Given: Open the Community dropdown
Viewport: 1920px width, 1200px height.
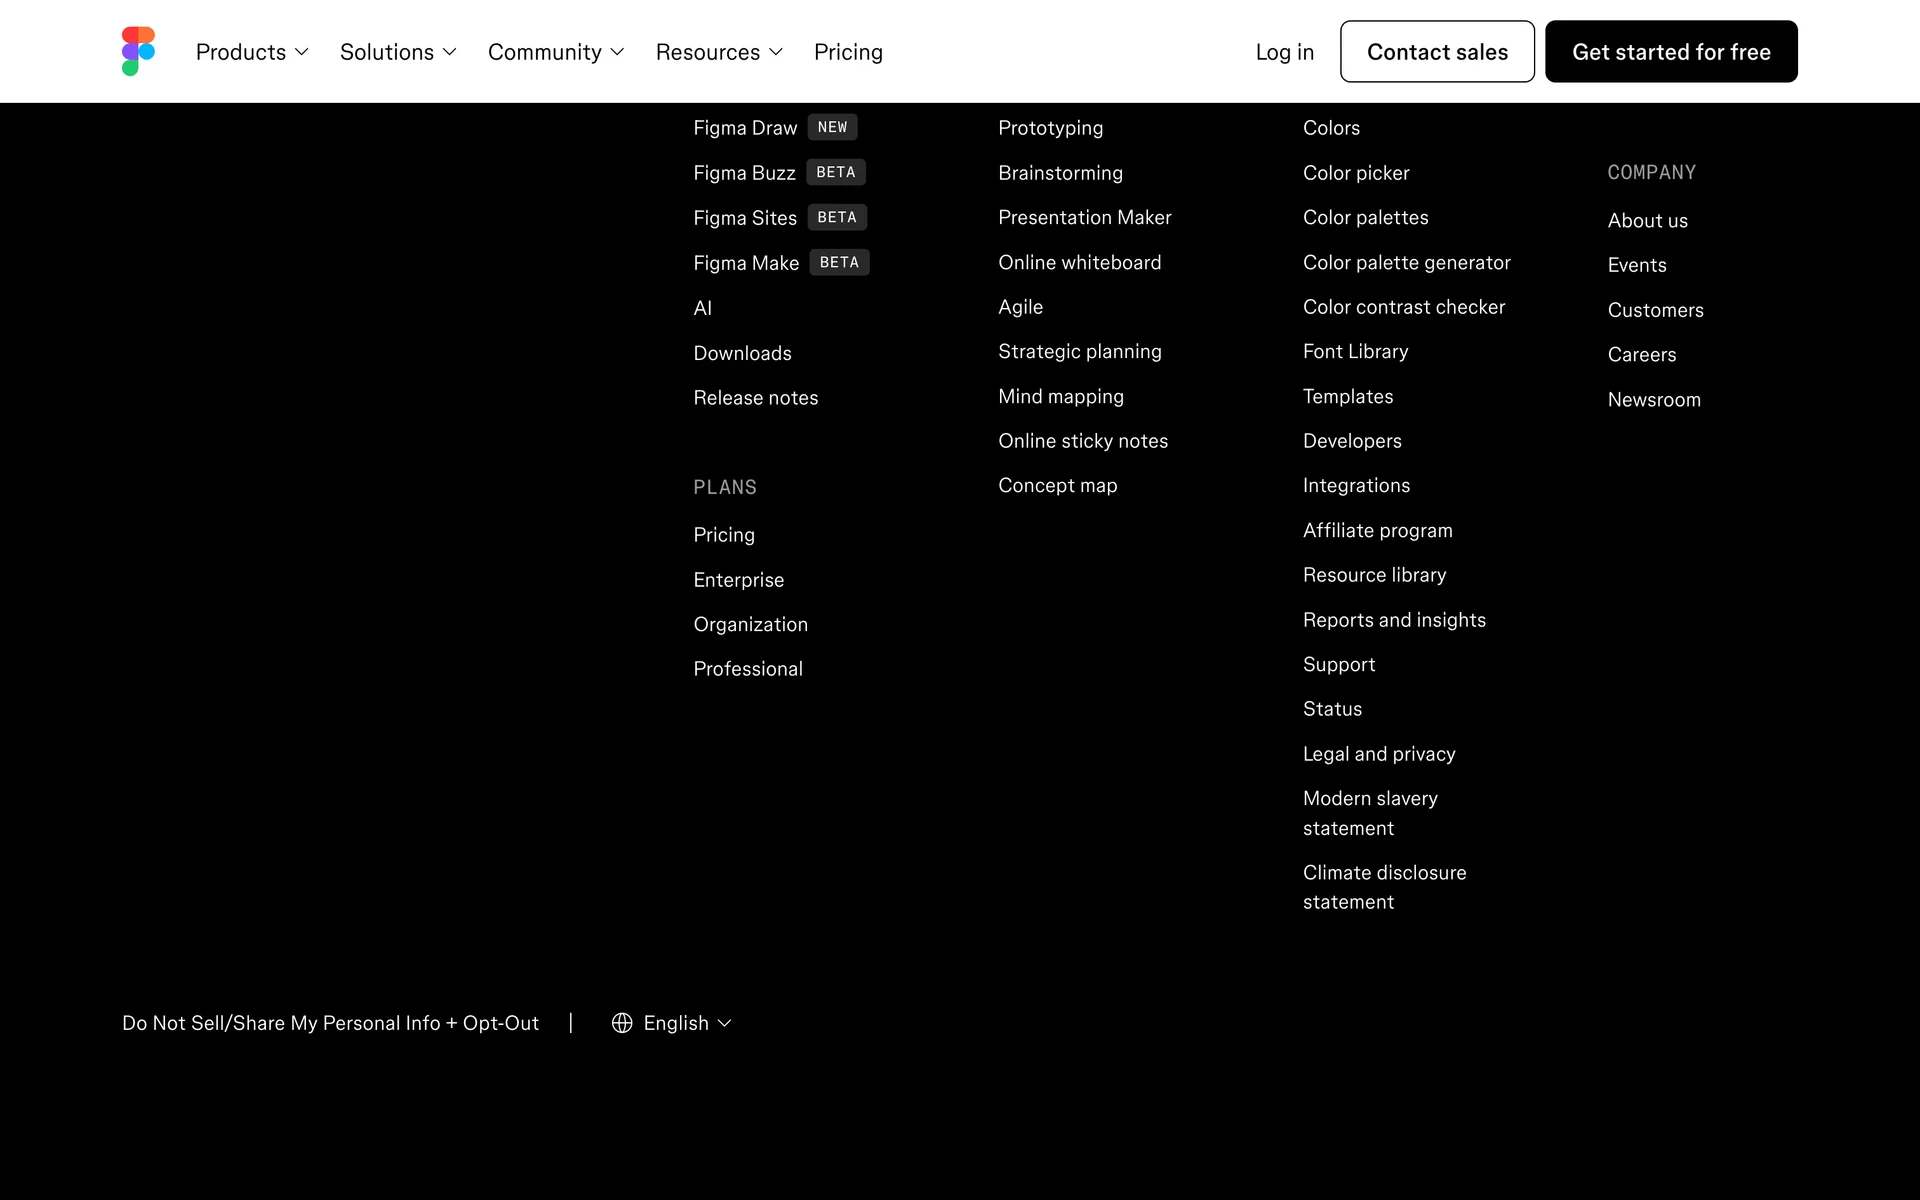Looking at the screenshot, I should [556, 52].
